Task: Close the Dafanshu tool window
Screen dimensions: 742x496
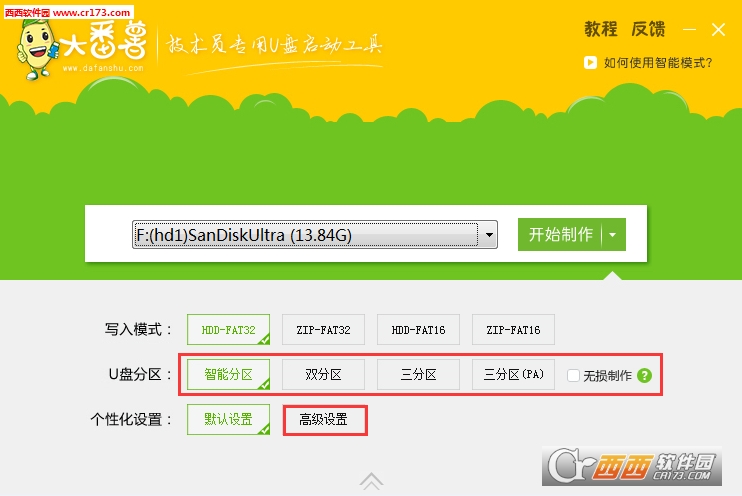Action: 718,30
